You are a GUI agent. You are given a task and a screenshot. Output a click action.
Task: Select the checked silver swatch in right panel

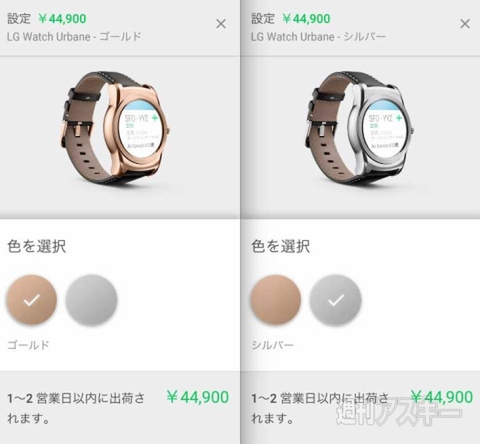coord(335,300)
